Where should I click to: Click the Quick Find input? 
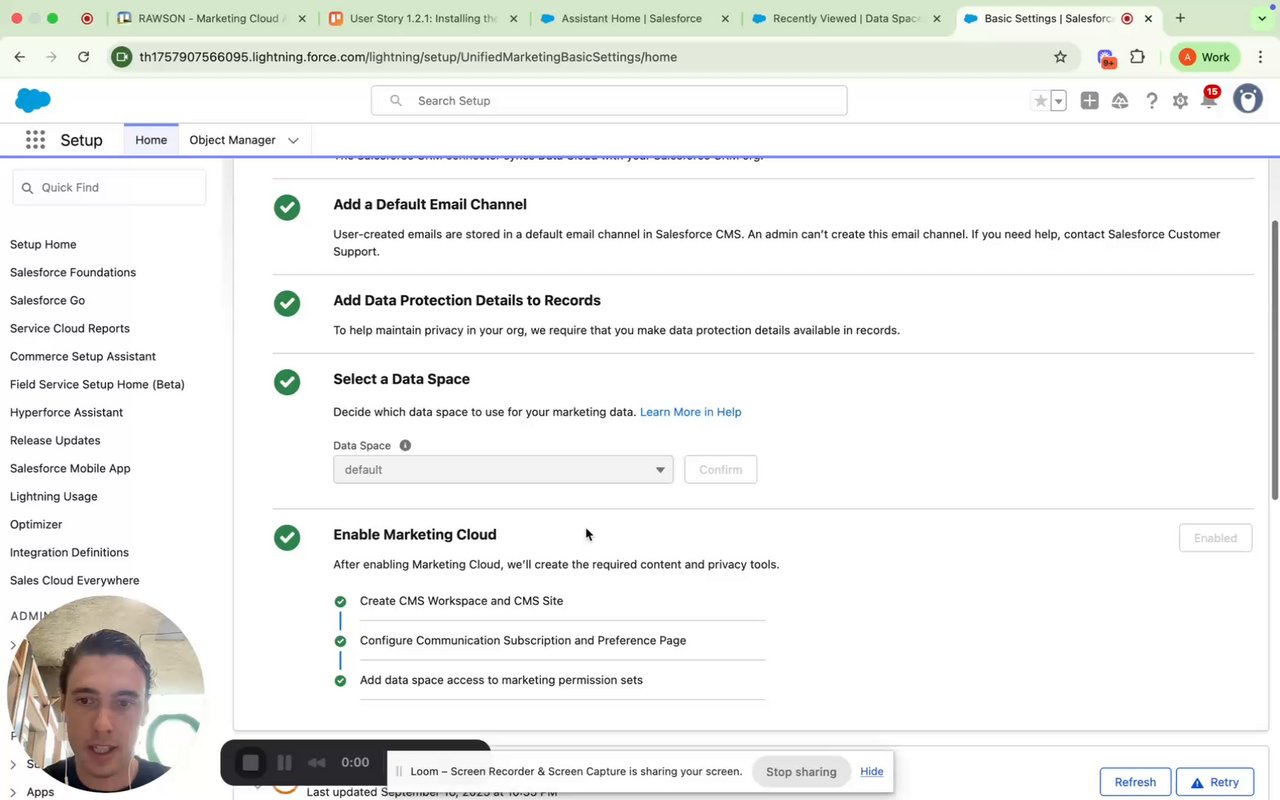pos(109,187)
